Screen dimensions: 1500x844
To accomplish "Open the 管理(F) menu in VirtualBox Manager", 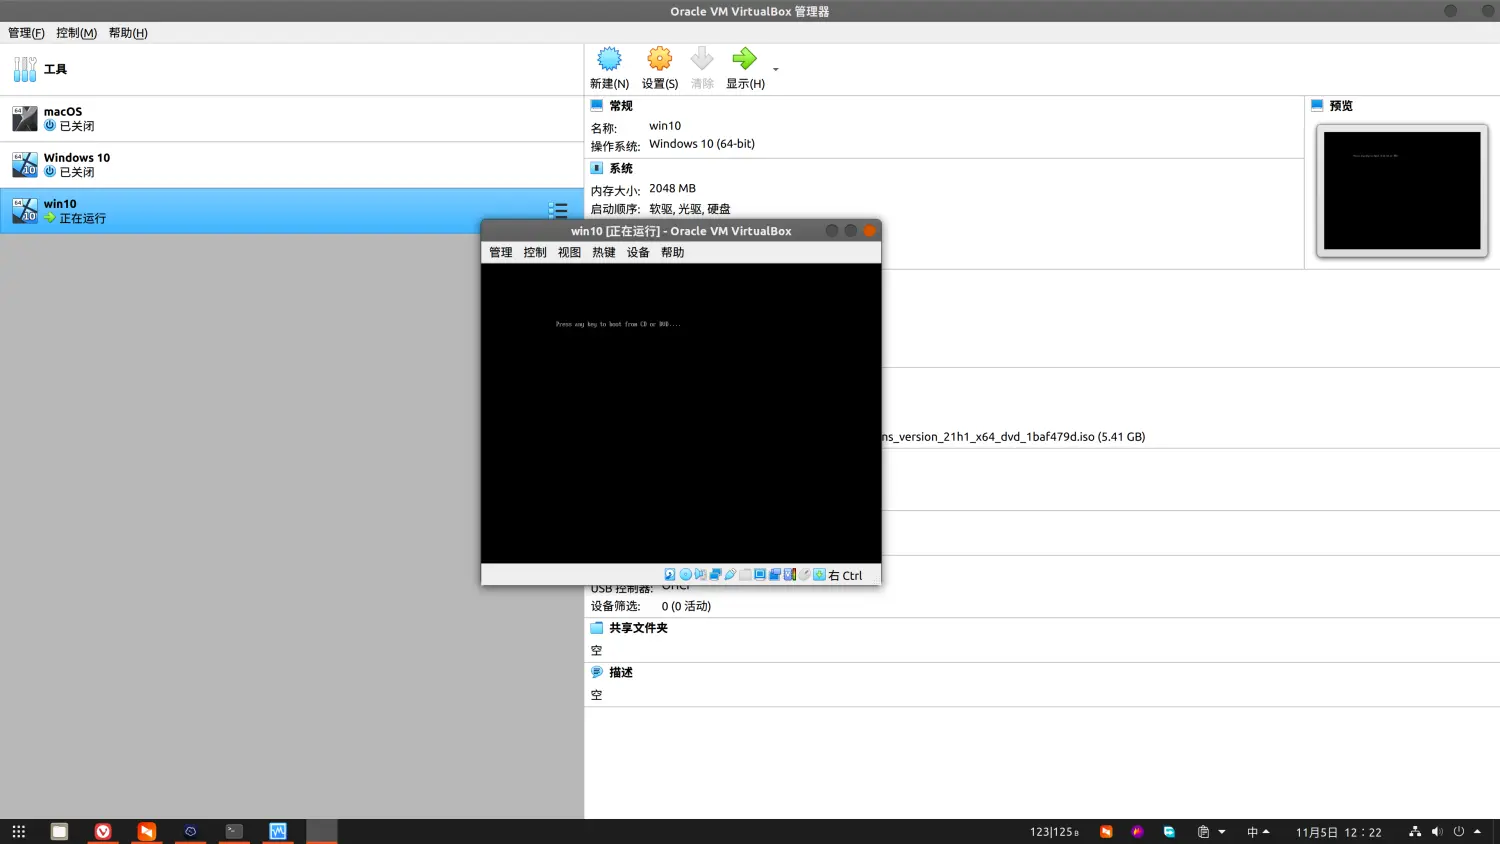I will coord(26,33).
